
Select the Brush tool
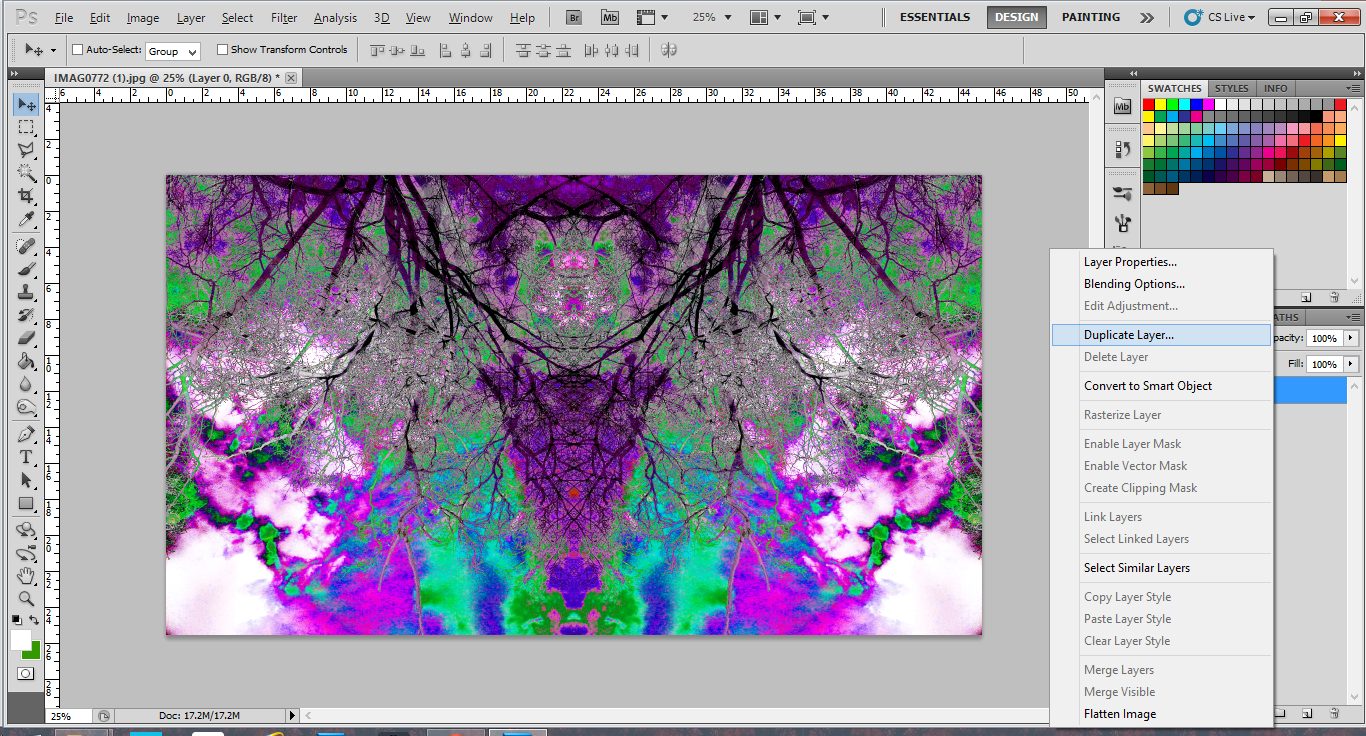pyautogui.click(x=26, y=269)
